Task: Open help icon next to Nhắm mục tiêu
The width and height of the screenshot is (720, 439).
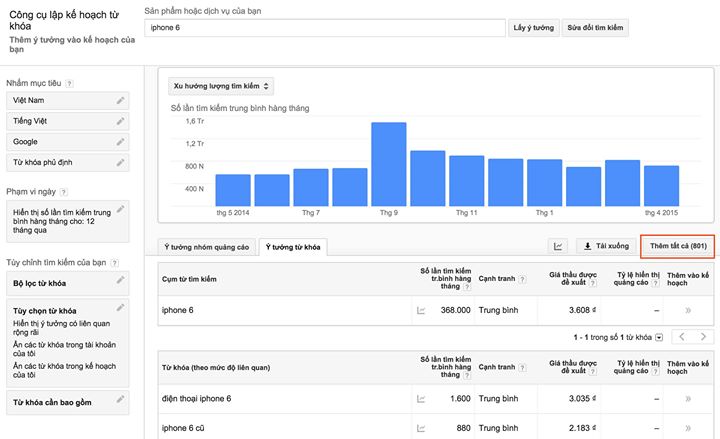Action: tap(69, 84)
